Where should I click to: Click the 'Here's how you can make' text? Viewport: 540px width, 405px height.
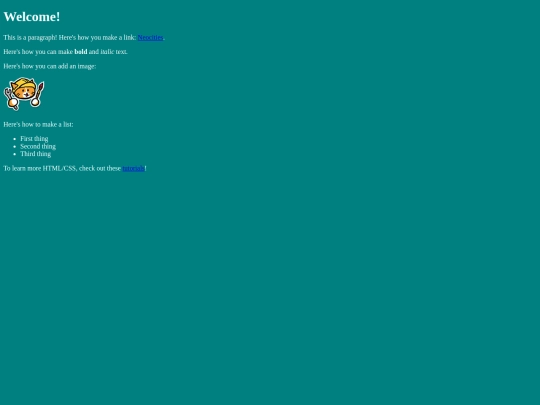(38, 52)
